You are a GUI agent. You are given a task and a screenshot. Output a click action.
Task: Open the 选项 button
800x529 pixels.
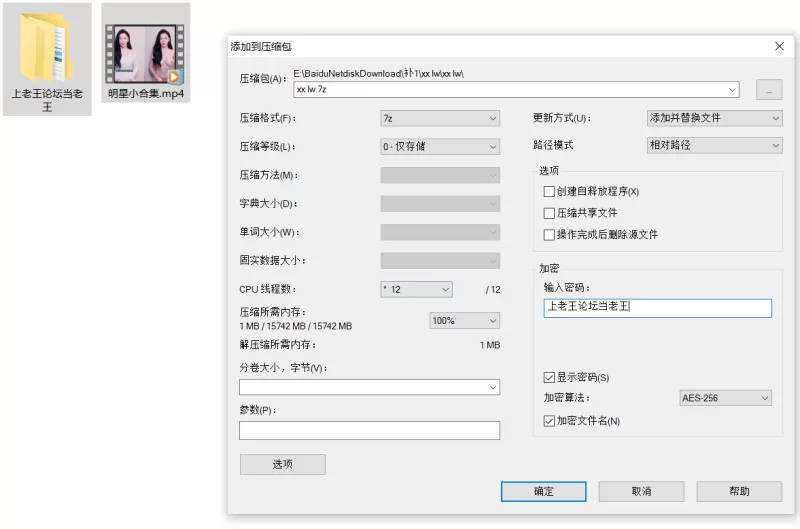pos(282,464)
